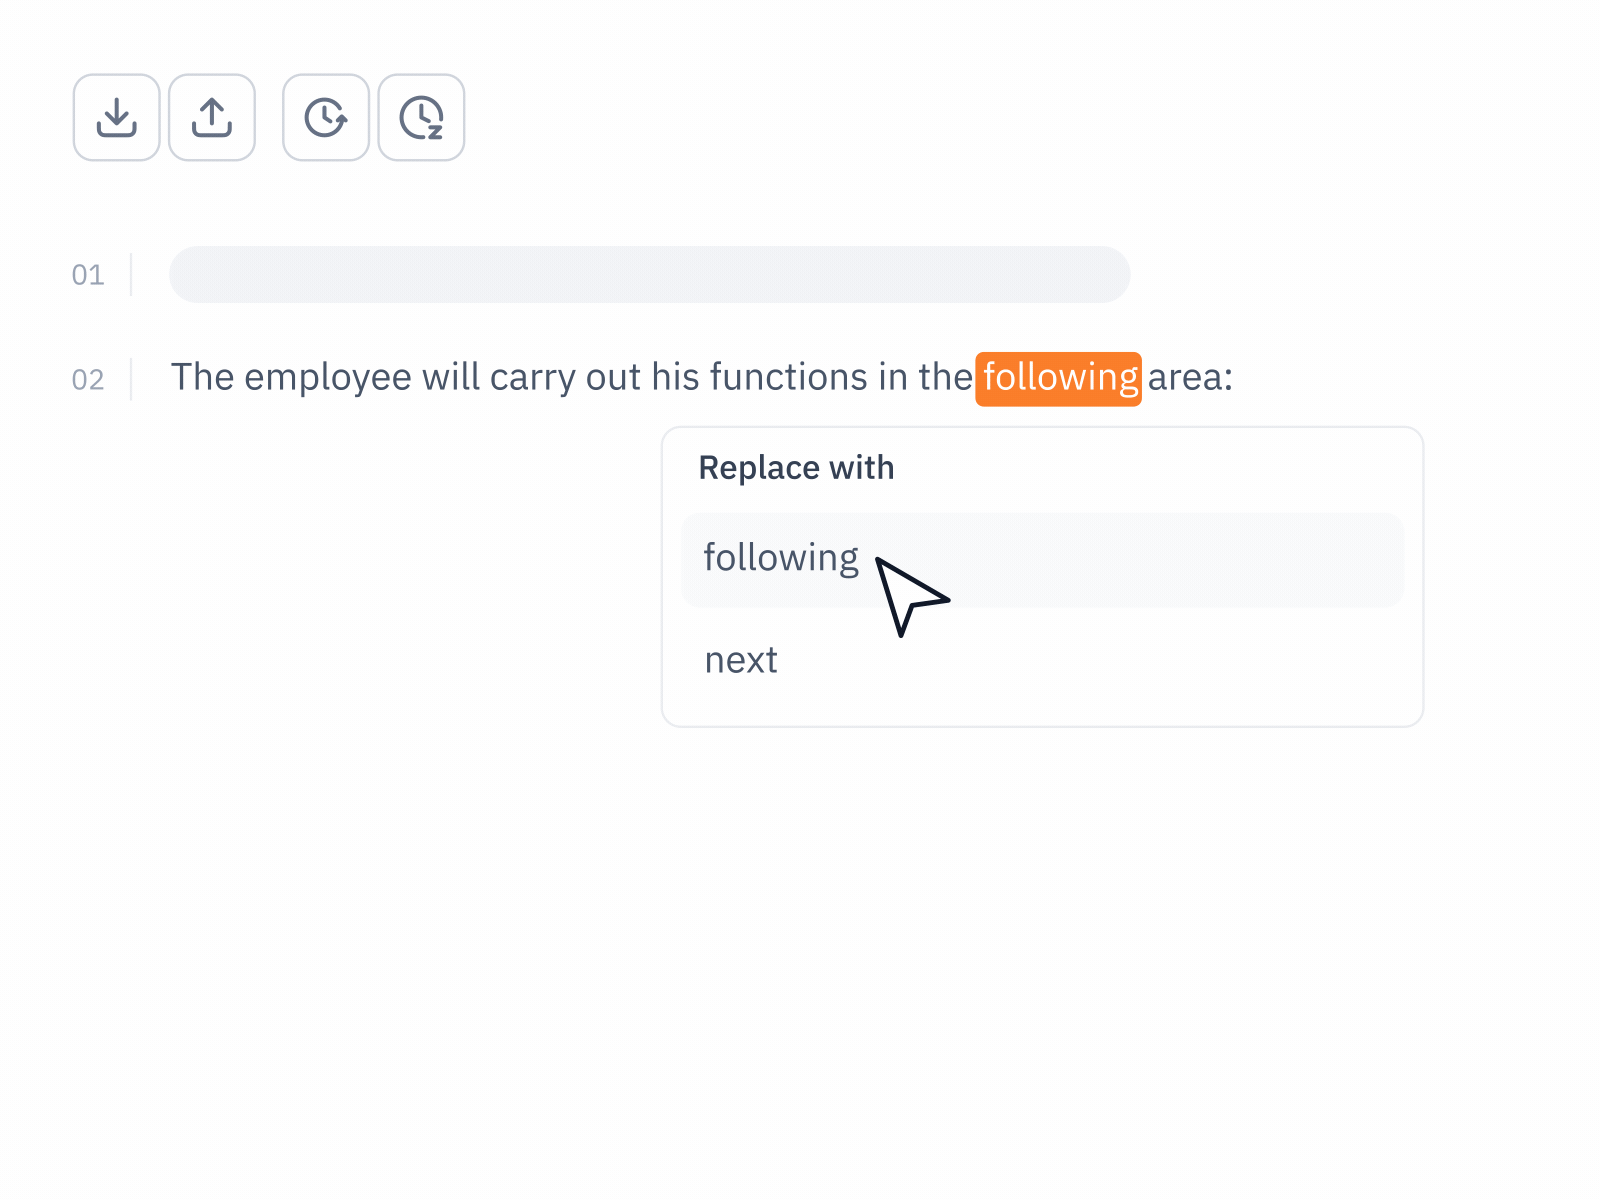1600x1200 pixels.
Task: Choose "following" from the Replace with menu
Action: pos(781,558)
